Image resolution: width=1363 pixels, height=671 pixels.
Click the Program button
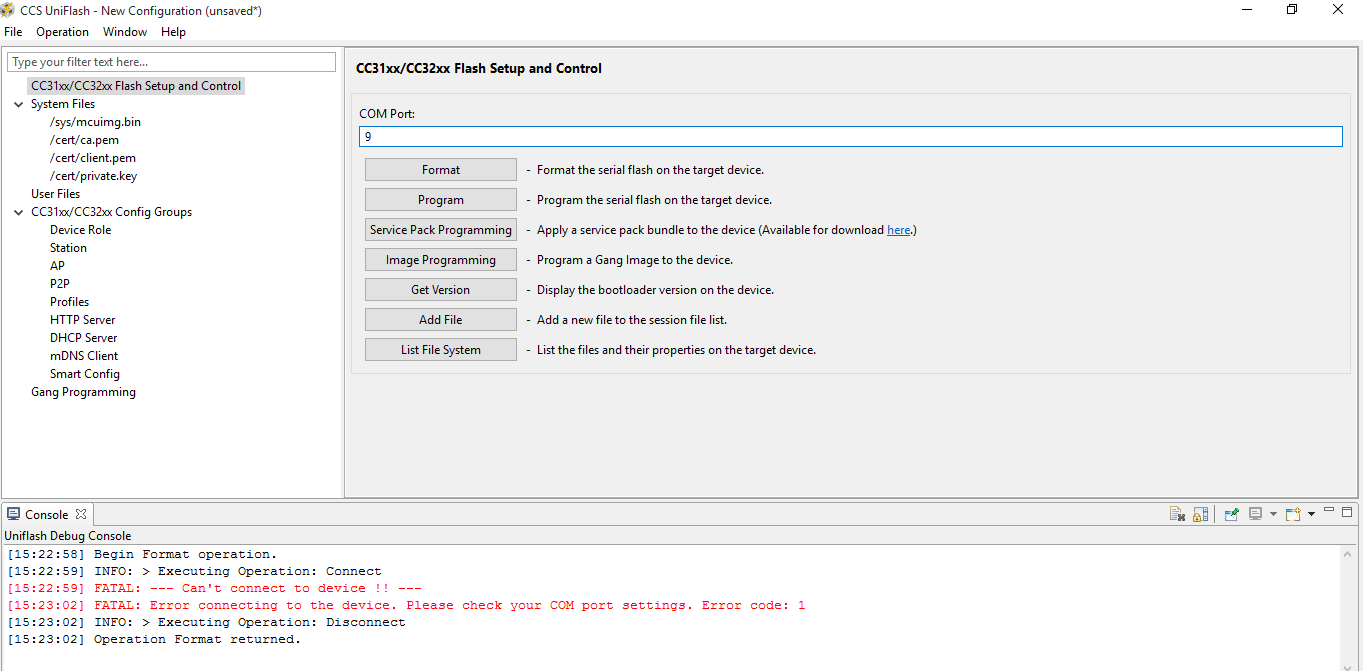point(441,200)
